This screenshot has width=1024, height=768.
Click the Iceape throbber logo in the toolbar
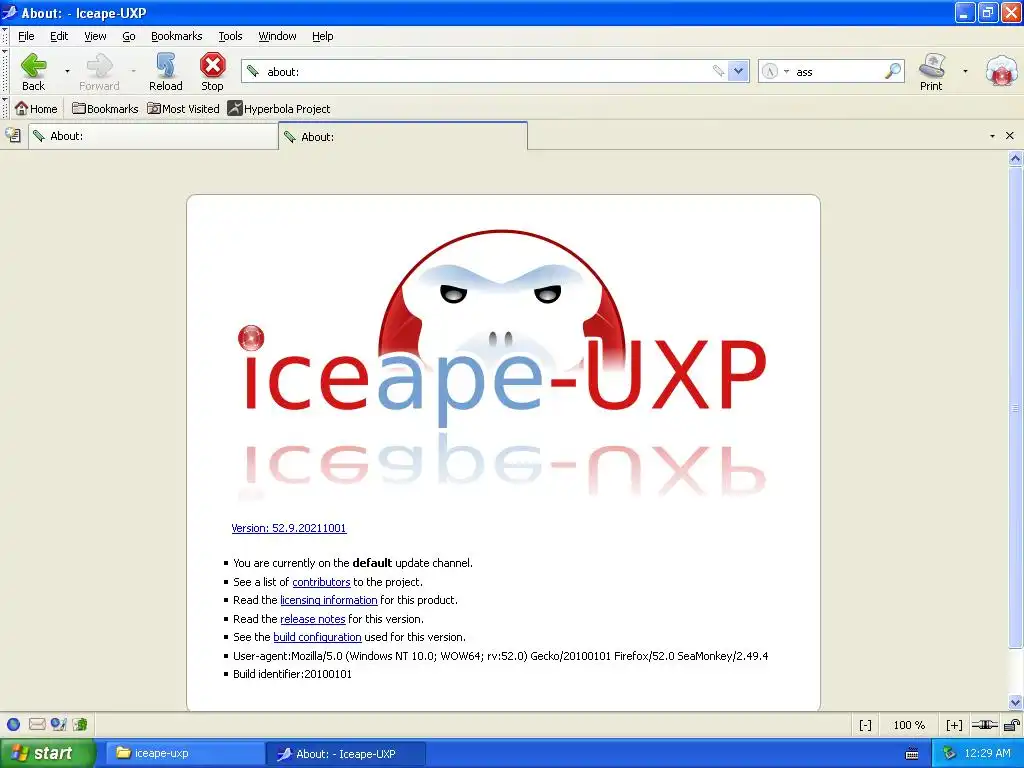click(x=1001, y=71)
